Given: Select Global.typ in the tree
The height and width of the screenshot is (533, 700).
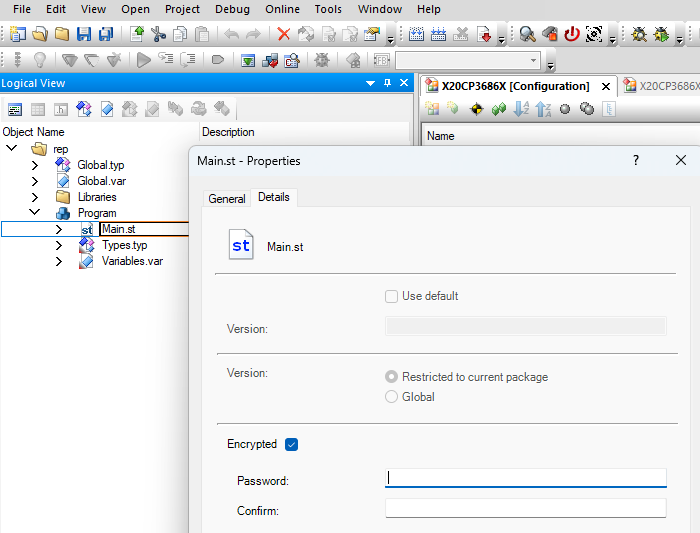Looking at the screenshot, I should click(100, 165).
